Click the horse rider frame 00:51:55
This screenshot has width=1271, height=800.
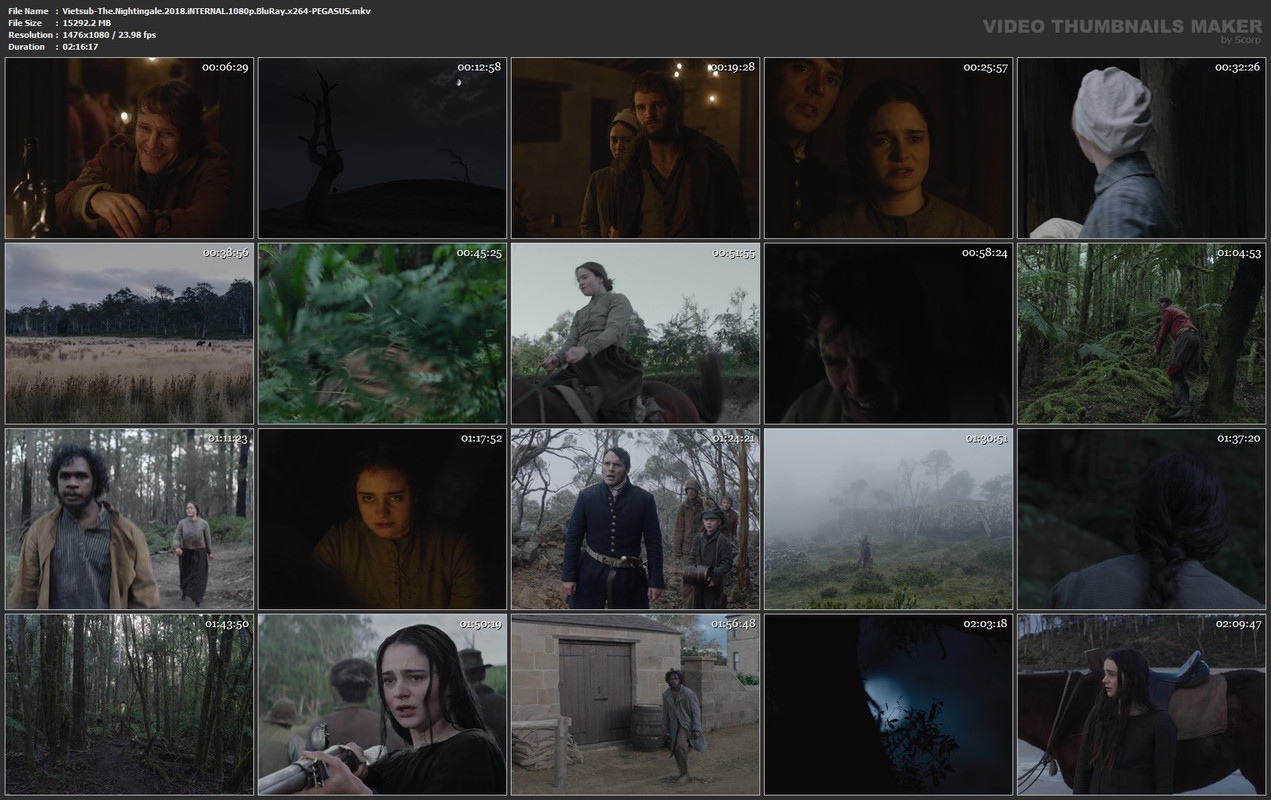[635, 334]
